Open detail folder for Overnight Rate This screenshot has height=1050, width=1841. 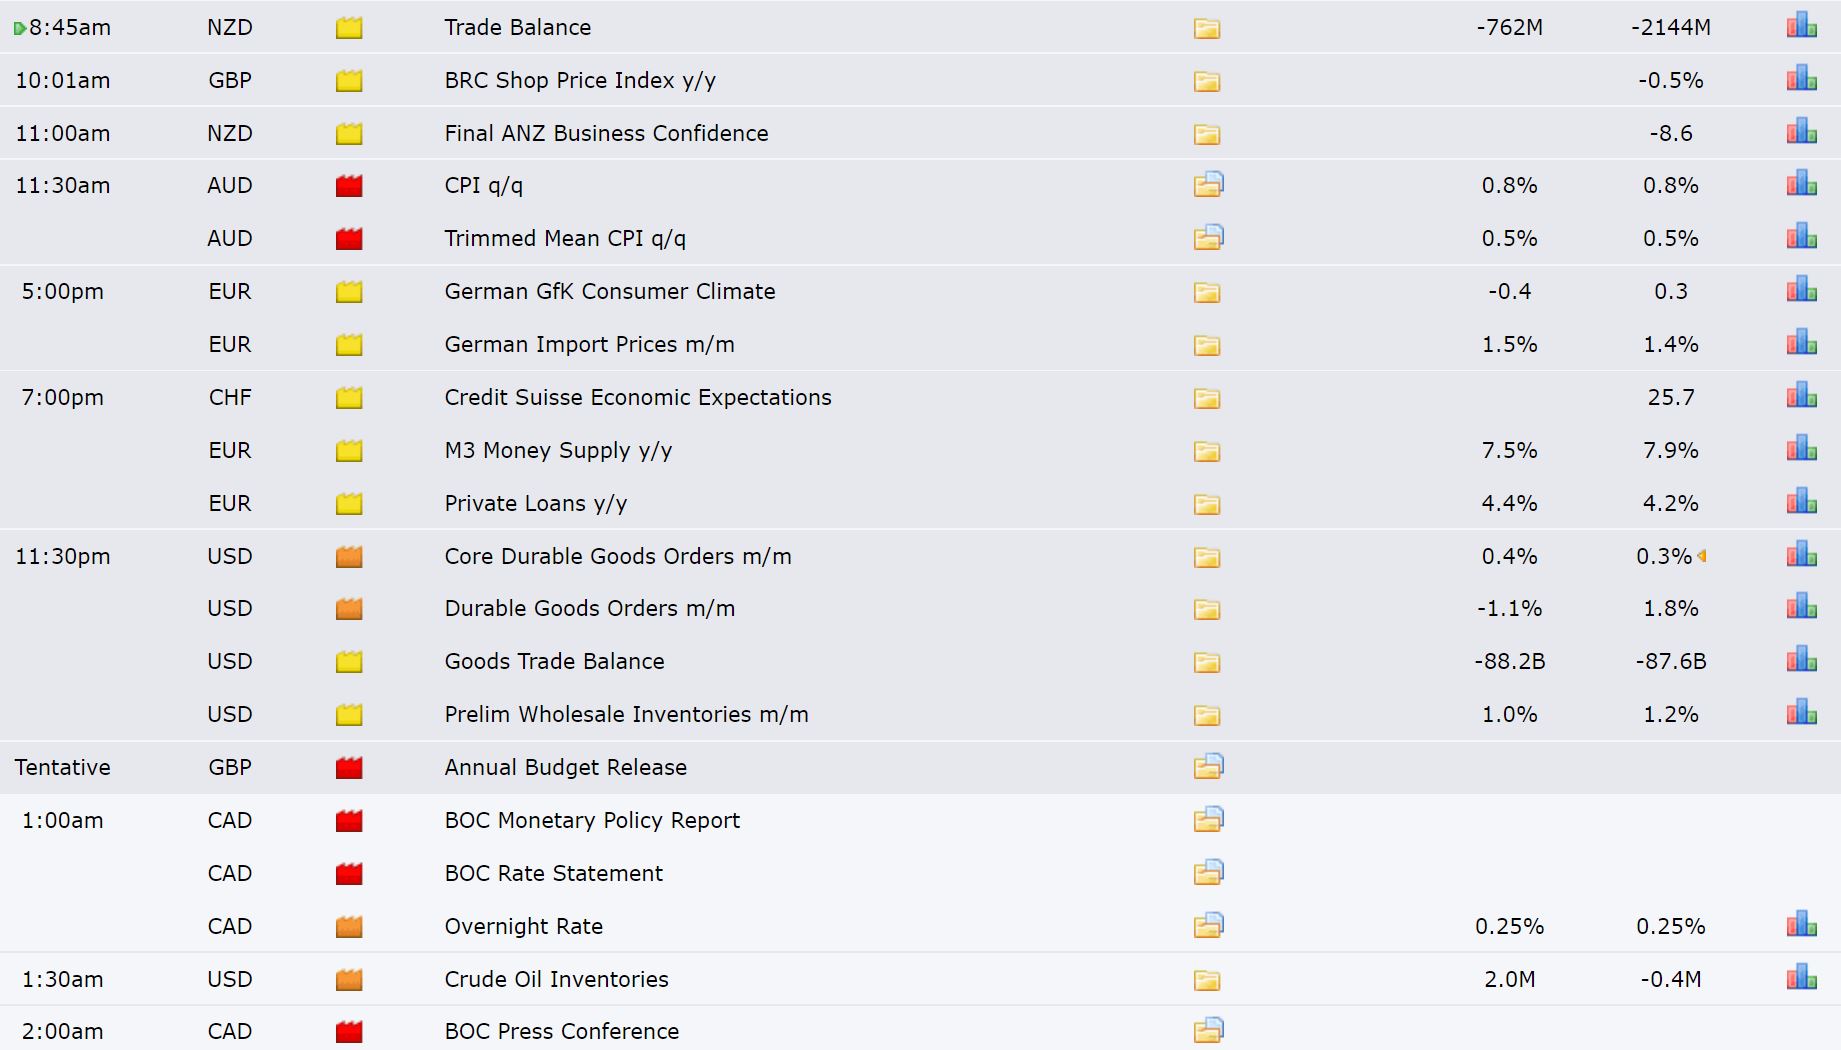pos(1208,925)
